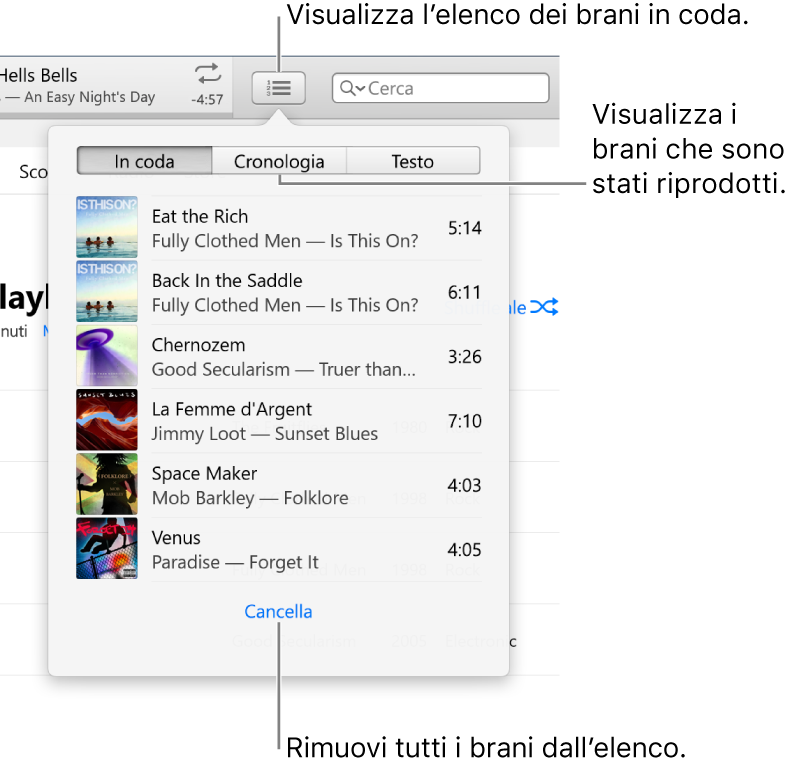This screenshot has height=763, width=793.
Task: Select the song title Eat the Rich
Action: 200,216
